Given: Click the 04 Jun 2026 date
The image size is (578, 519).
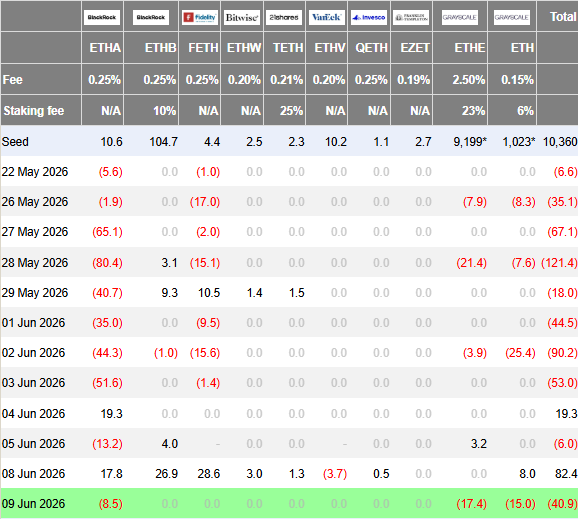Looking at the screenshot, I should point(34,414).
